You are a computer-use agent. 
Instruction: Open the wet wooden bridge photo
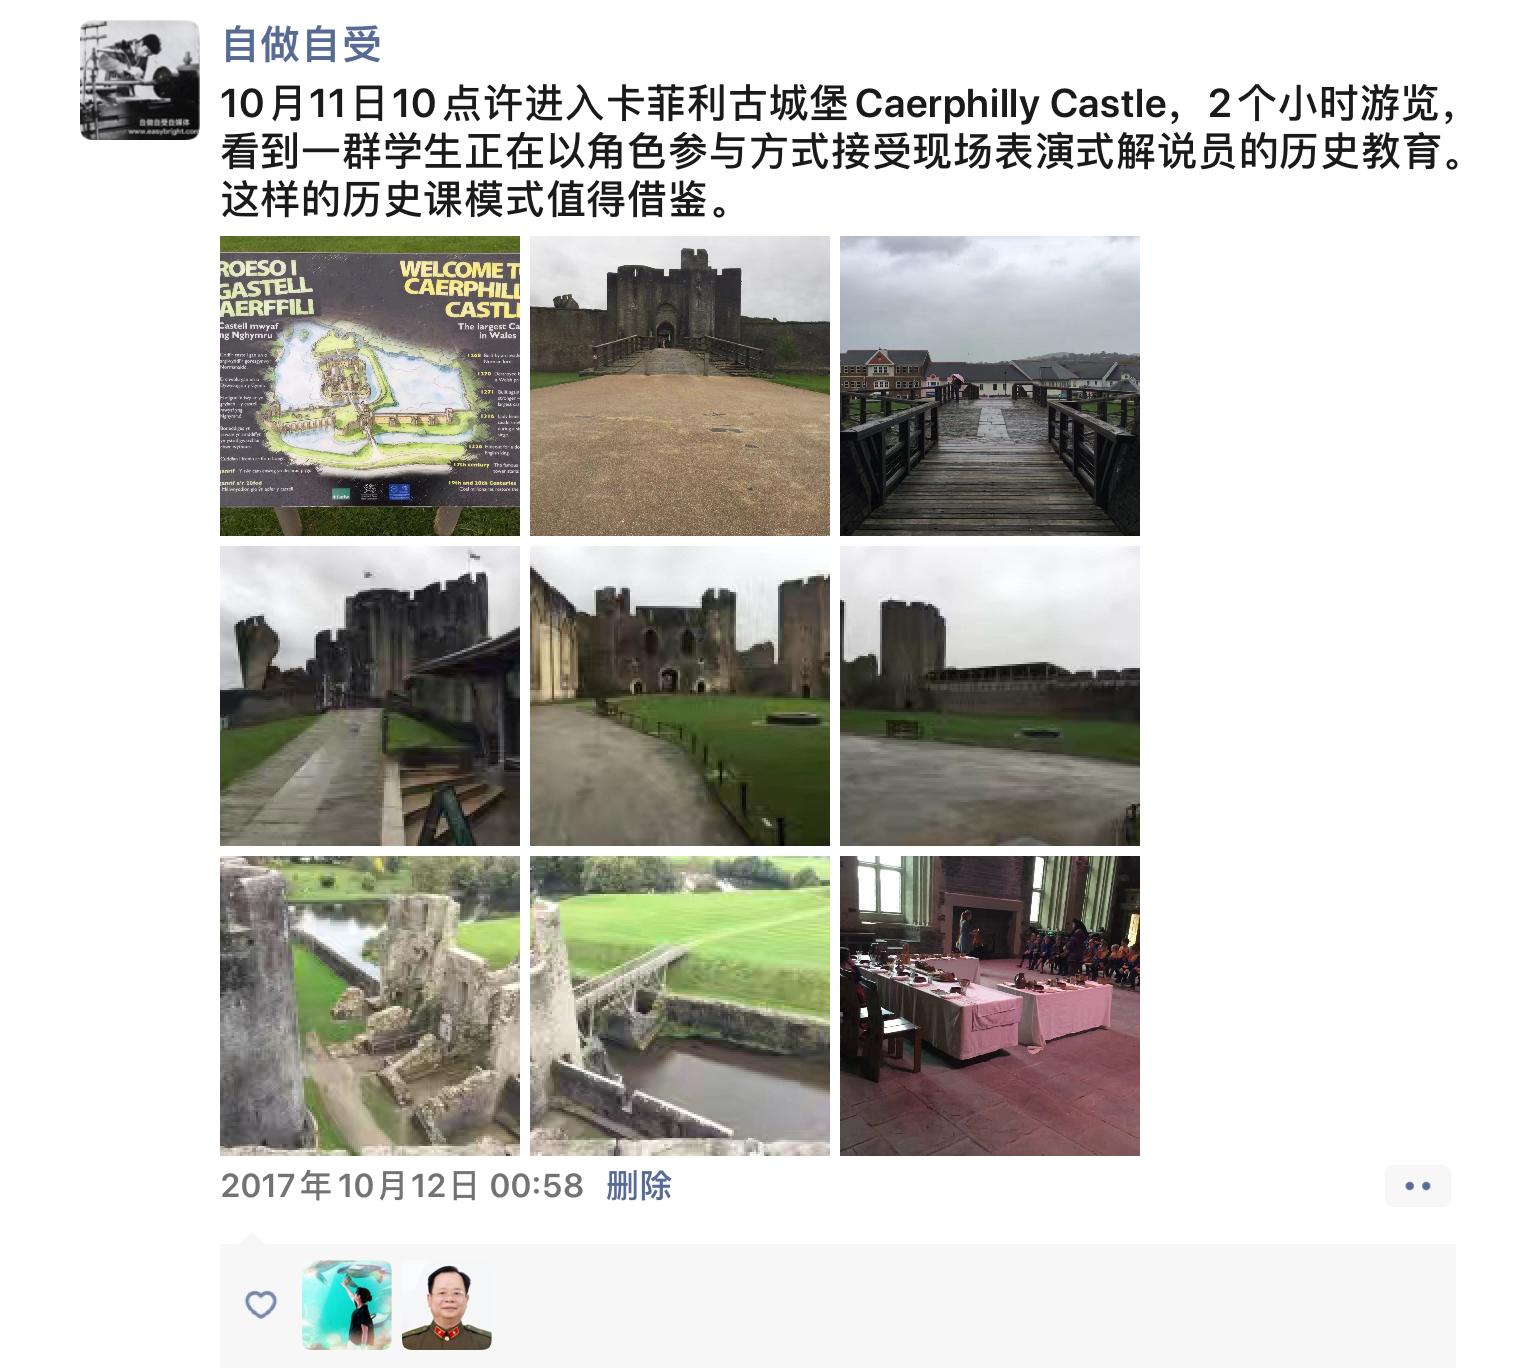990,386
